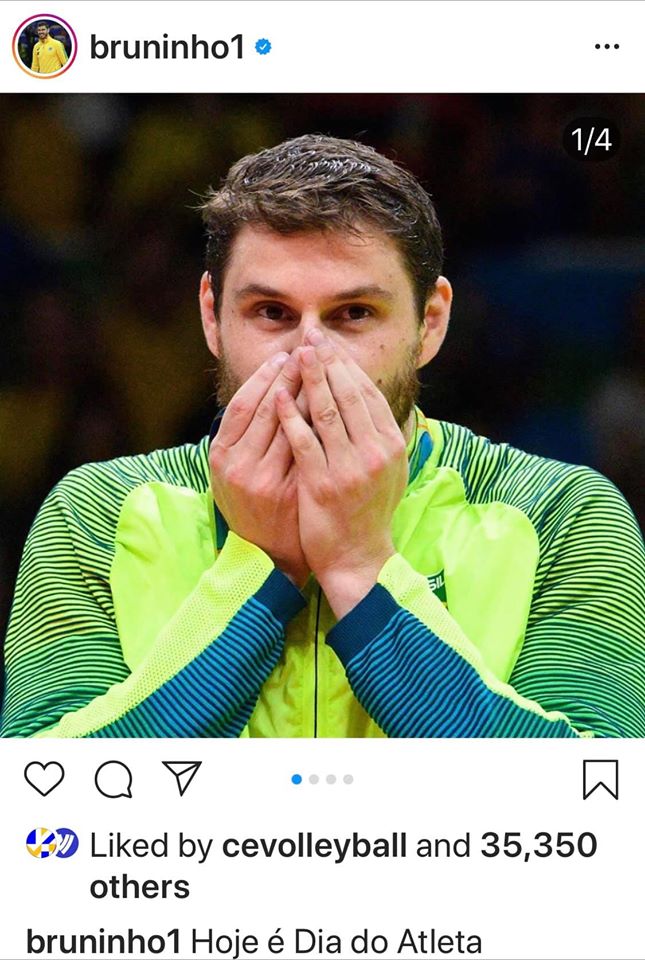
Task: Save the post with the bookmark icon
Action: tap(600, 779)
